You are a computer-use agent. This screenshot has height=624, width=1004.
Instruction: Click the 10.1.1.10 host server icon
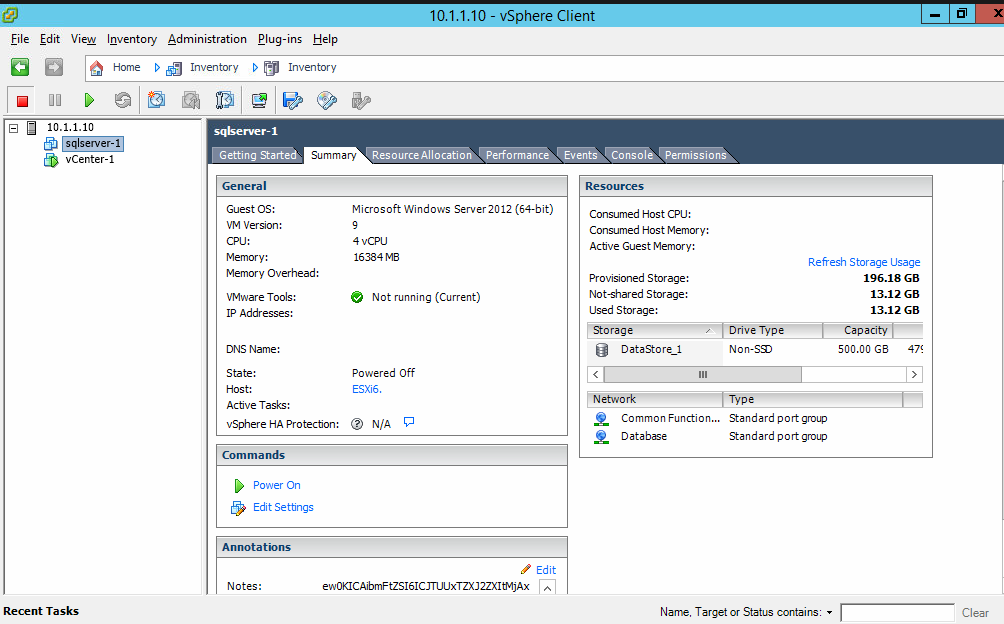tap(31, 127)
